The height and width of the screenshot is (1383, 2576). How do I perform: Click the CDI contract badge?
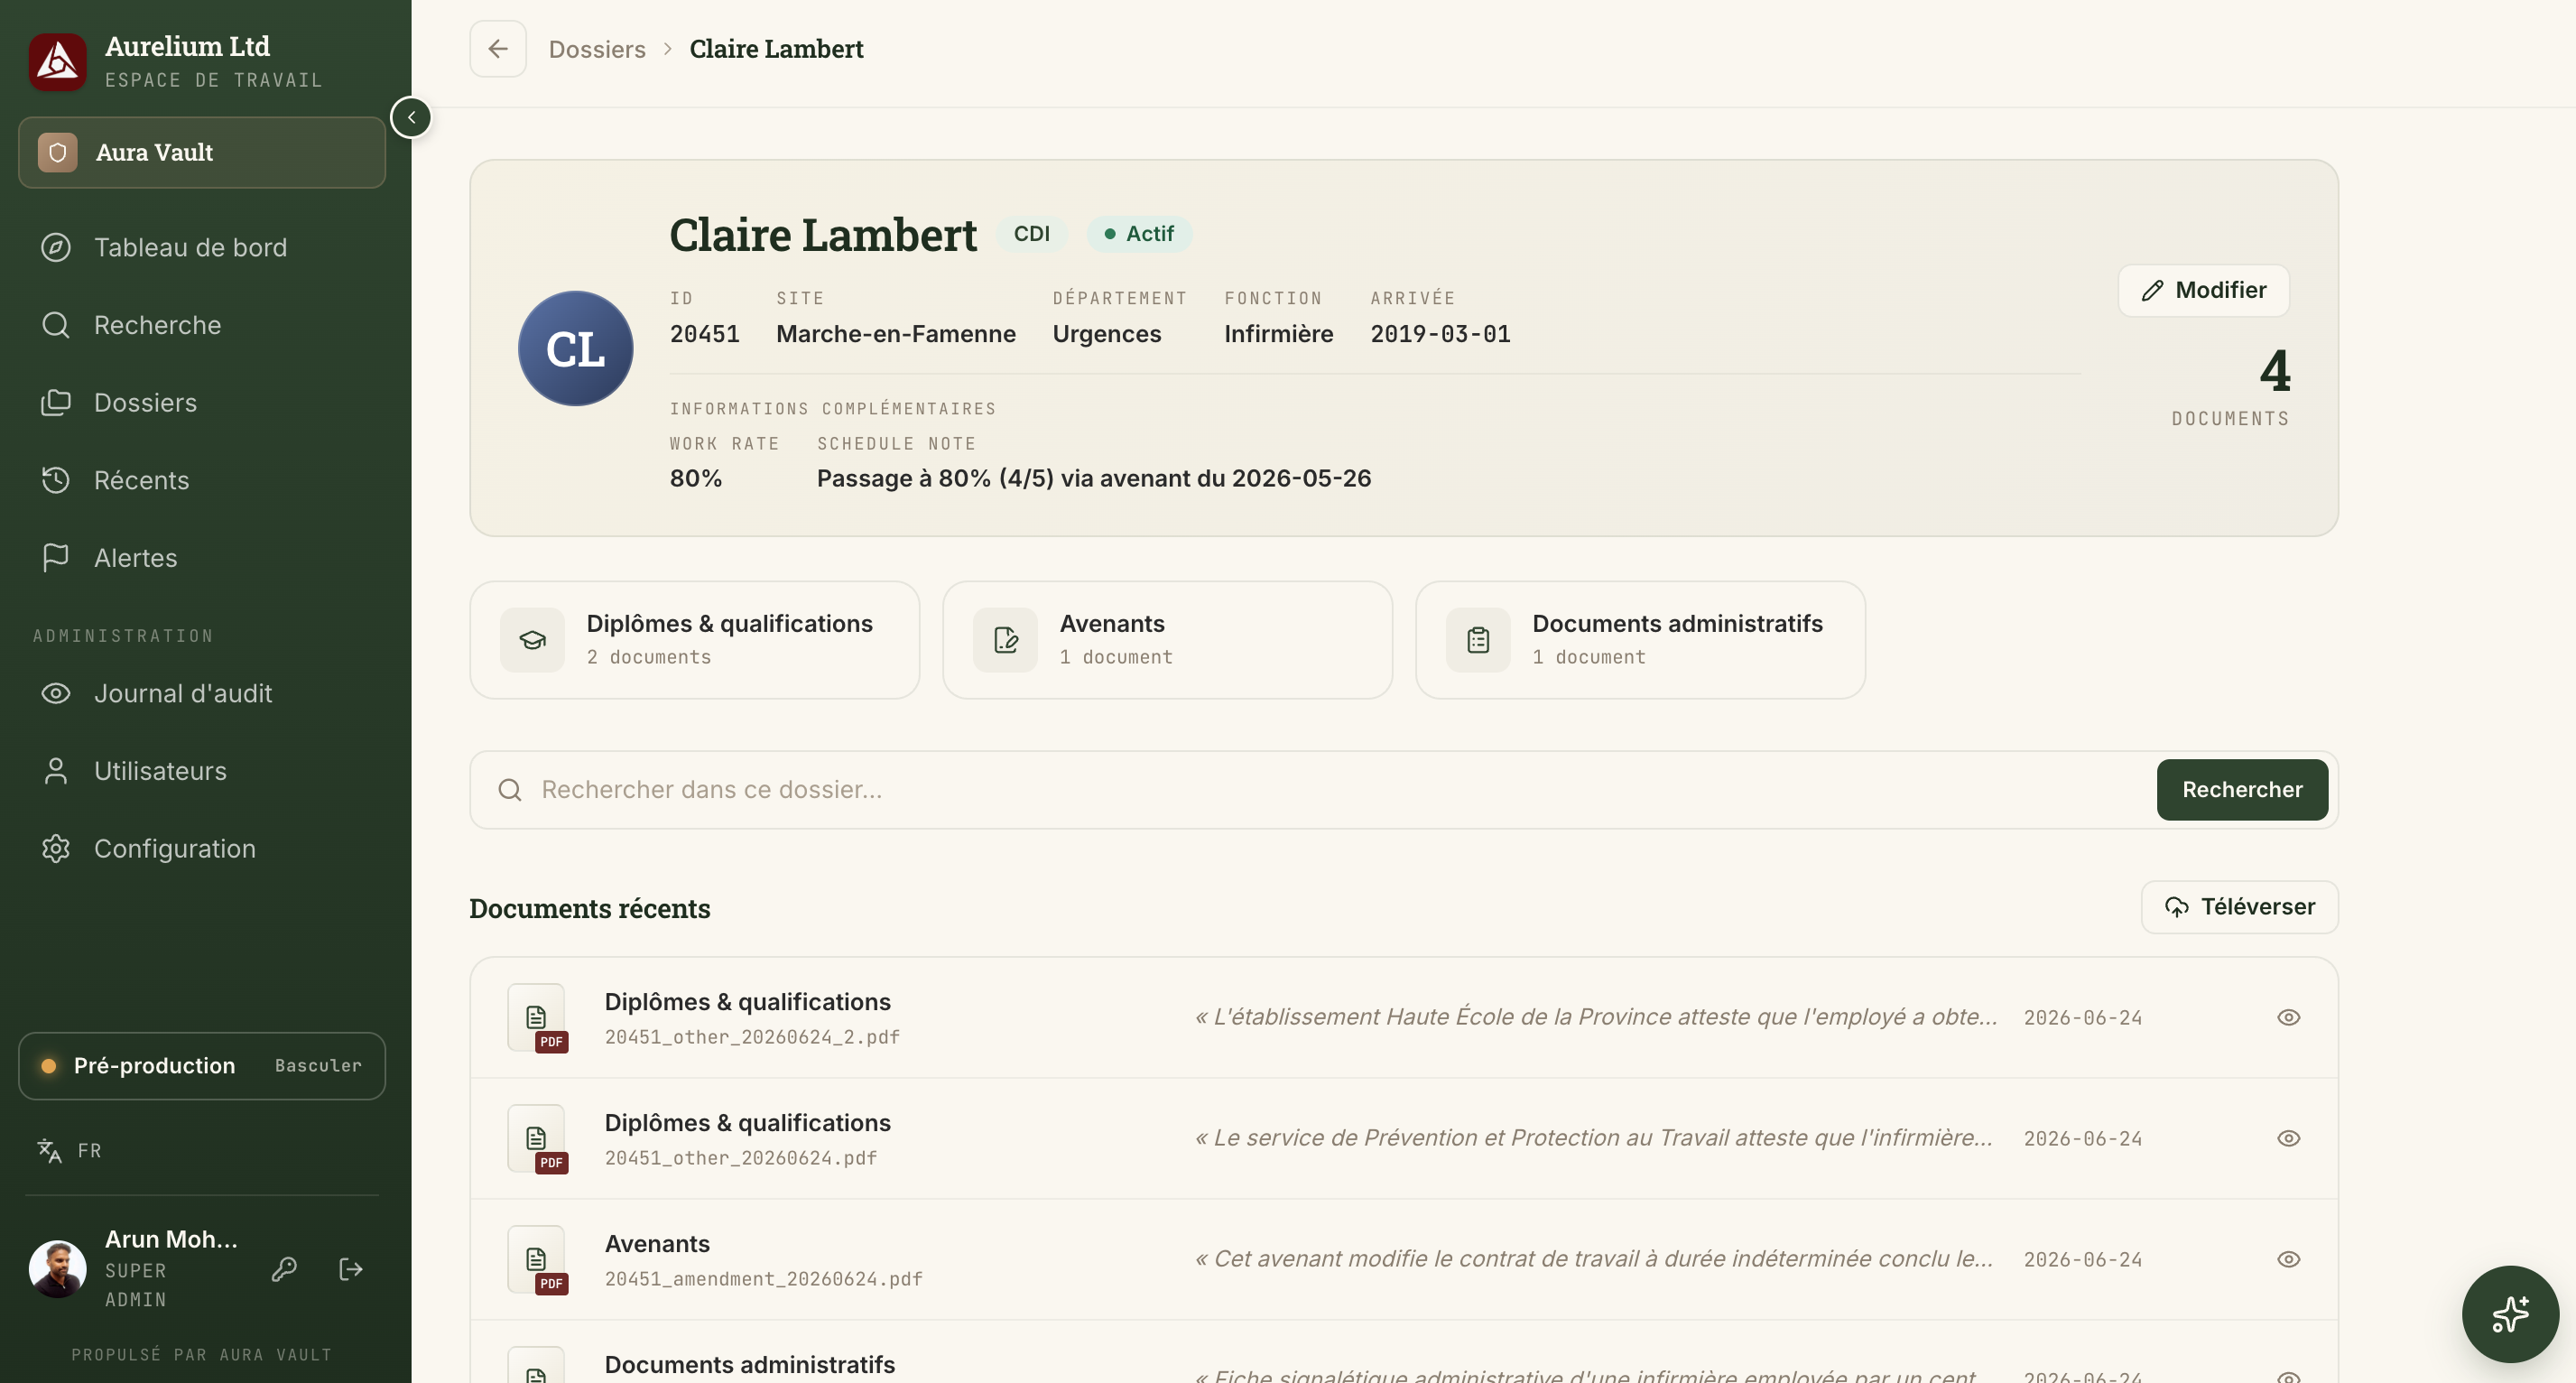pos(1031,233)
